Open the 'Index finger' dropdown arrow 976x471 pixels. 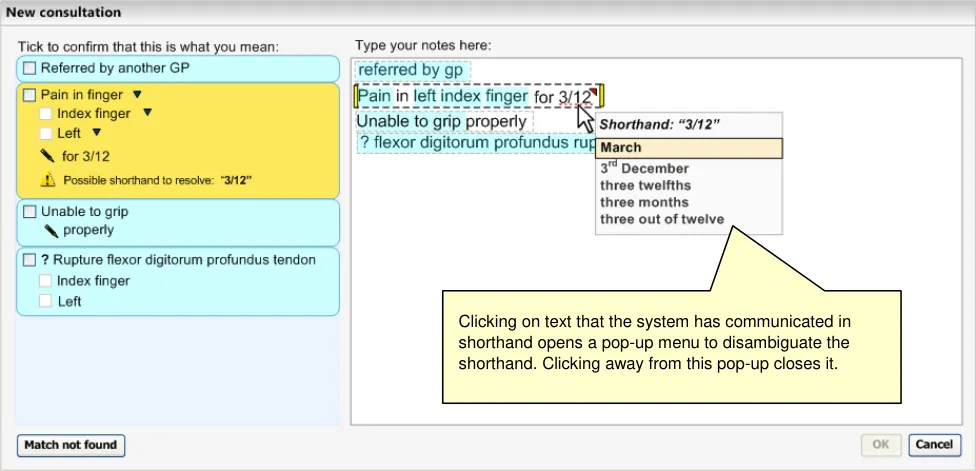point(147,114)
